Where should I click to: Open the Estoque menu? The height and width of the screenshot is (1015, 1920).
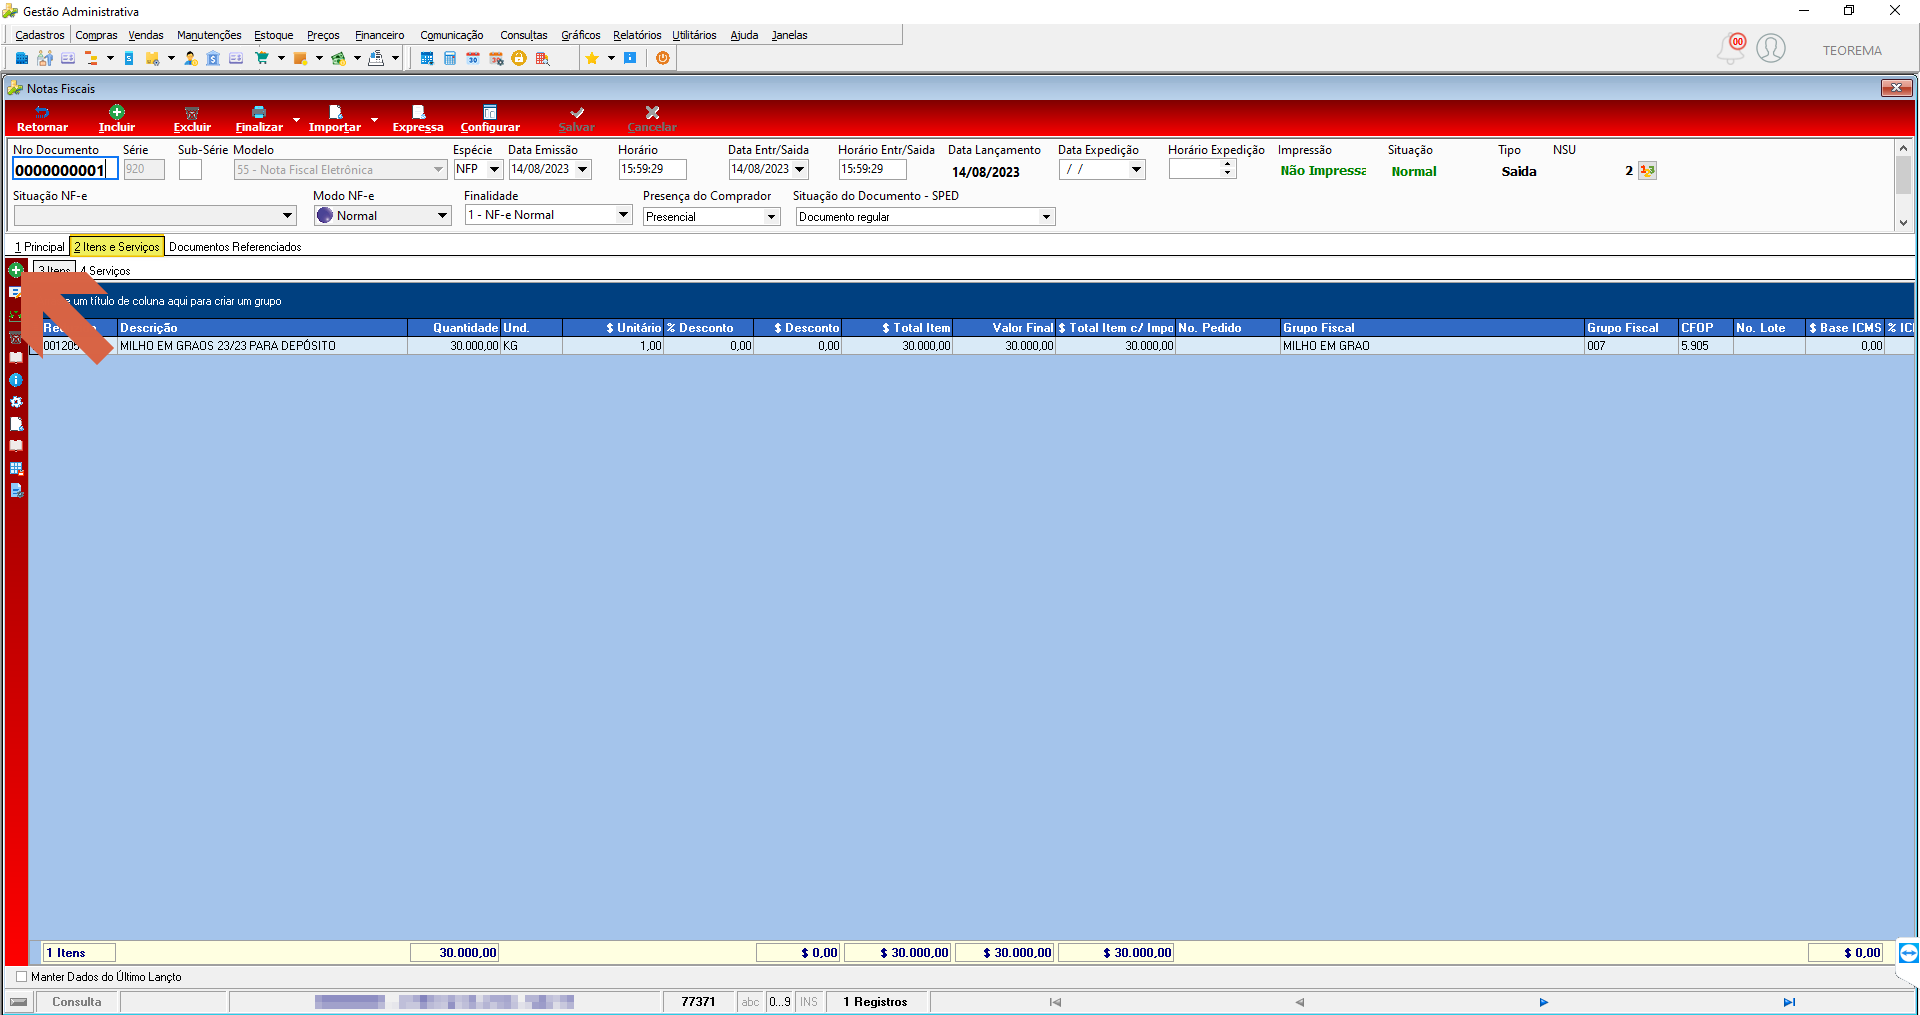tap(273, 35)
